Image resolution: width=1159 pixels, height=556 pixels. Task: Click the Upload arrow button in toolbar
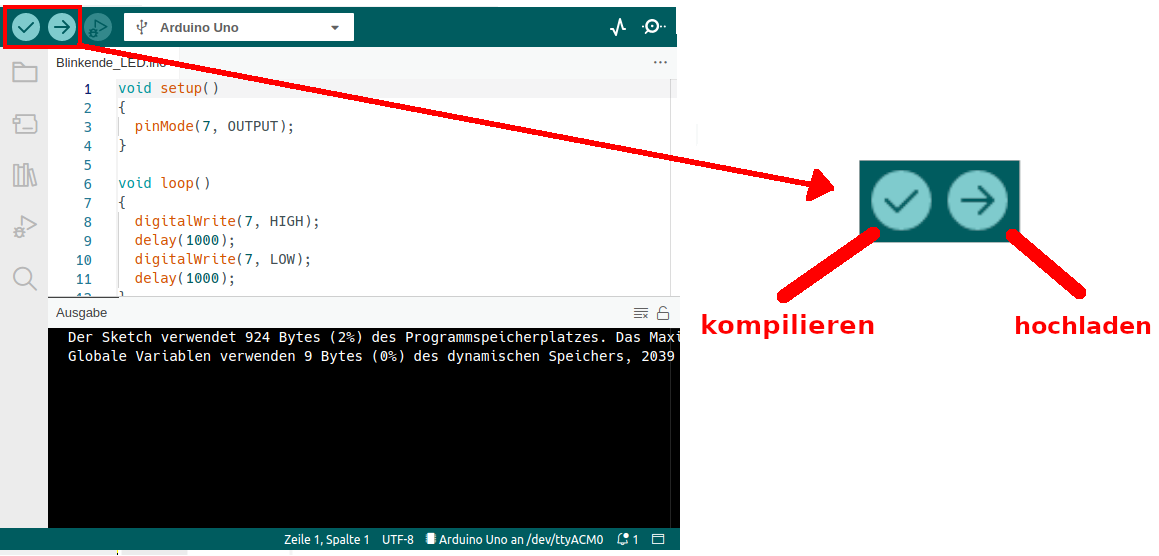pyautogui.click(x=62, y=27)
